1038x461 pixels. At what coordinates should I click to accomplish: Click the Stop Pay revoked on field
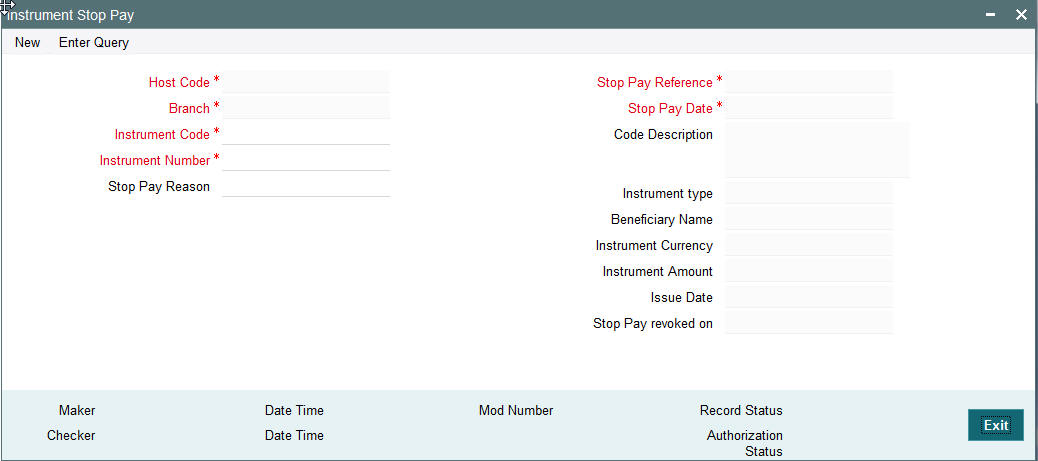809,323
